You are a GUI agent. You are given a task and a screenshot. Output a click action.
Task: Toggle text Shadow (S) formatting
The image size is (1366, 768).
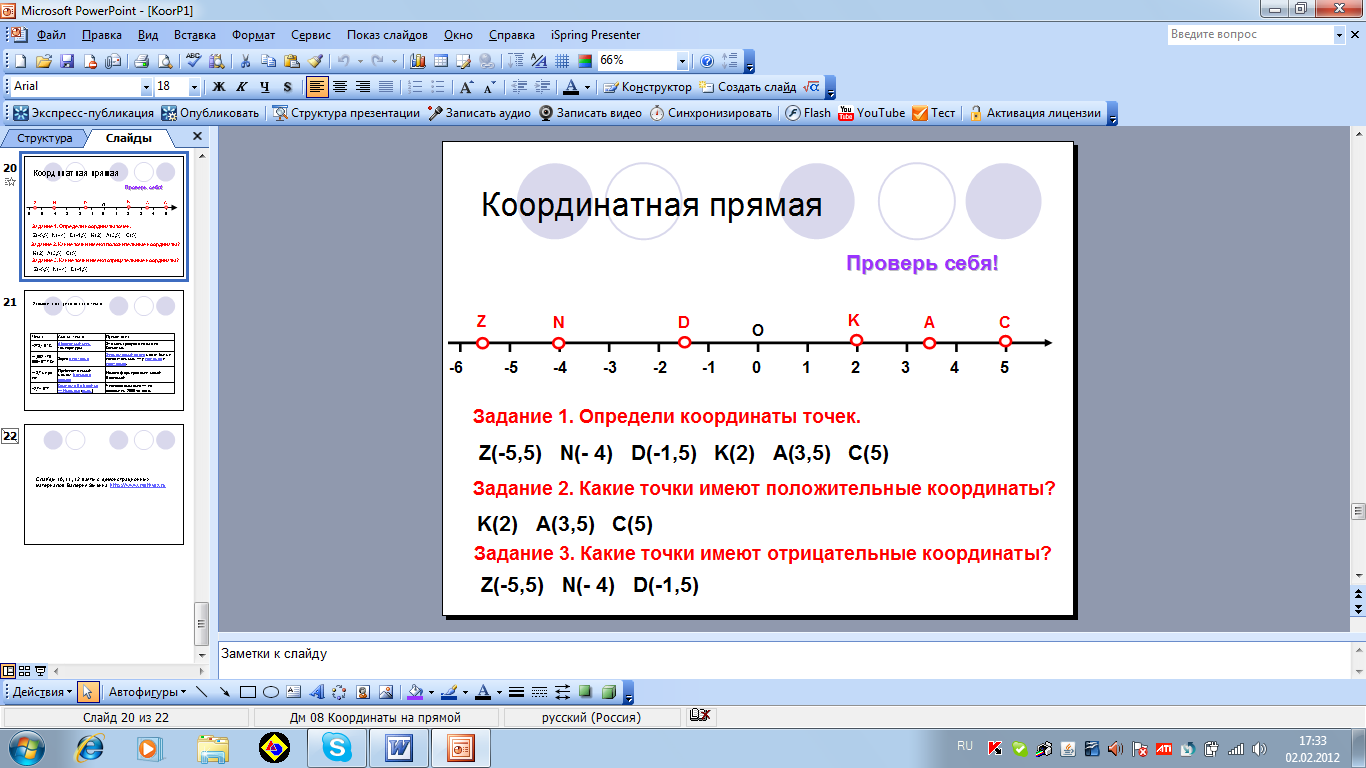pyautogui.click(x=288, y=87)
